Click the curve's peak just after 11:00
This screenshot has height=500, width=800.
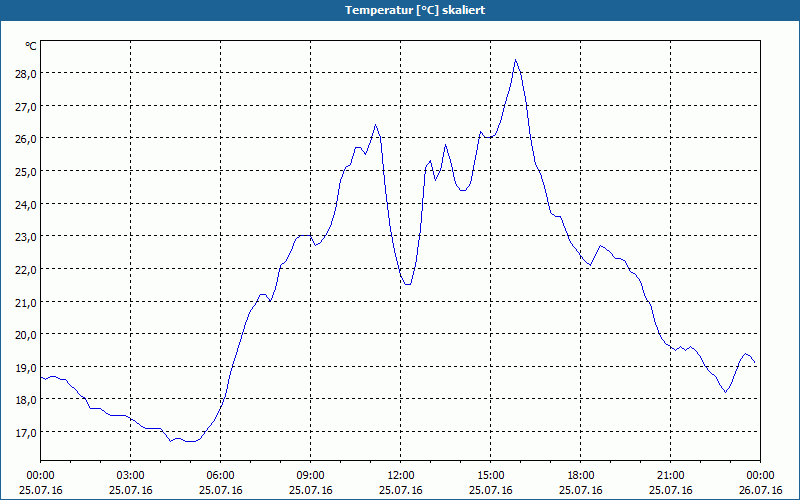pyautogui.click(x=375, y=124)
